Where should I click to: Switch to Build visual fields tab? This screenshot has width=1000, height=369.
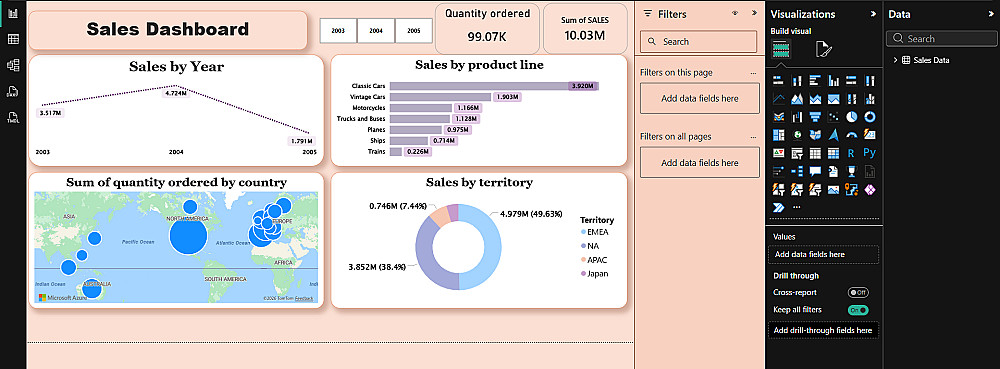pos(781,49)
